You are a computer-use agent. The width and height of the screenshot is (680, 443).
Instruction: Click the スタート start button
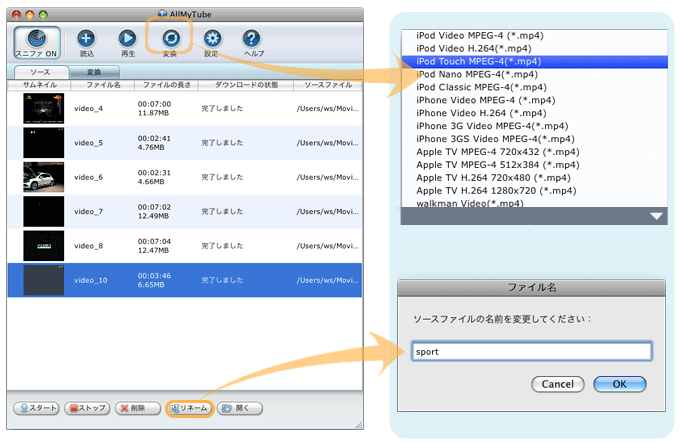pyautogui.click(x=36, y=408)
